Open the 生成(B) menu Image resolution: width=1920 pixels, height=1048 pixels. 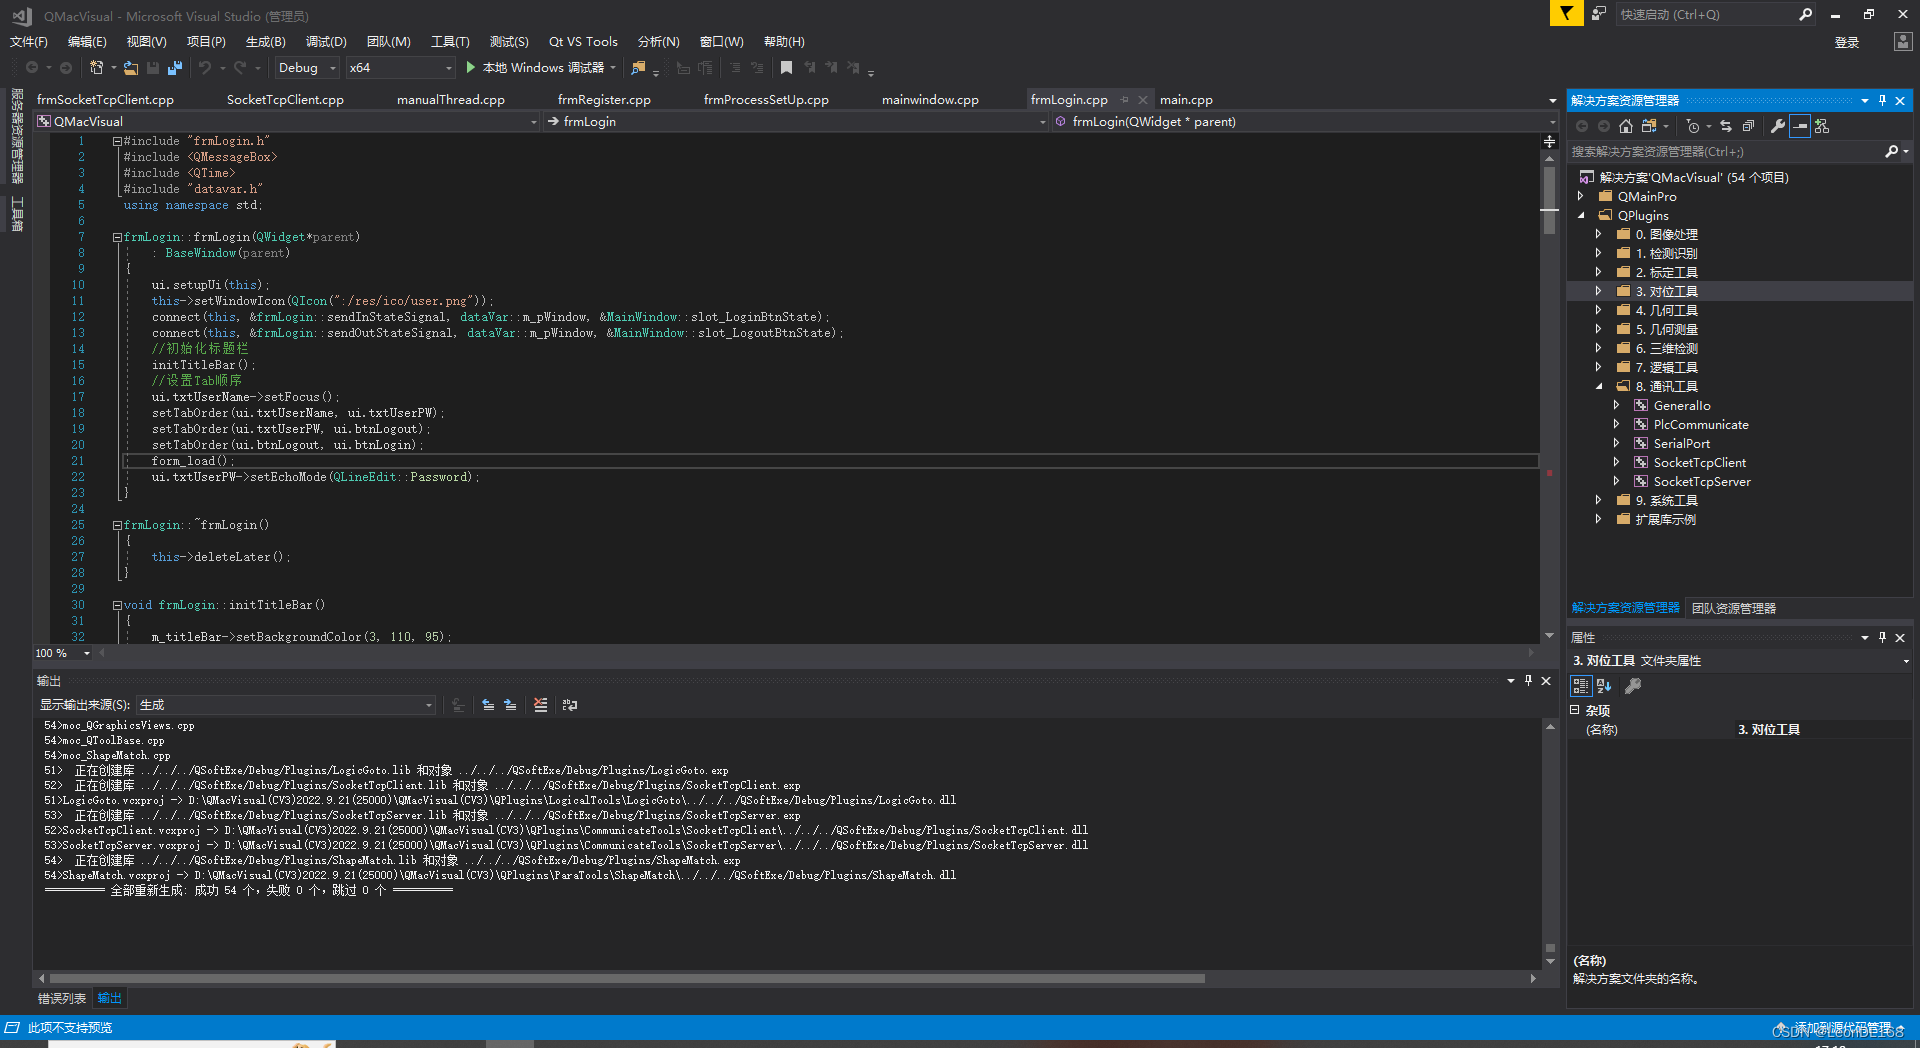coord(266,42)
